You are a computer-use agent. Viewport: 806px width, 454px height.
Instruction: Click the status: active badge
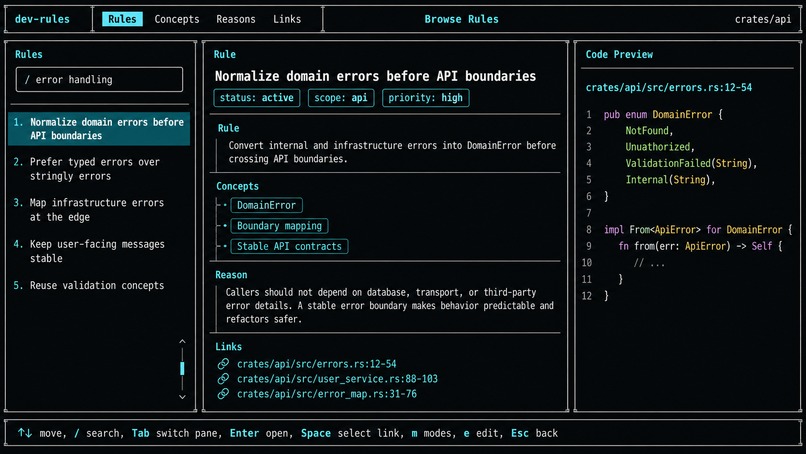[257, 98]
